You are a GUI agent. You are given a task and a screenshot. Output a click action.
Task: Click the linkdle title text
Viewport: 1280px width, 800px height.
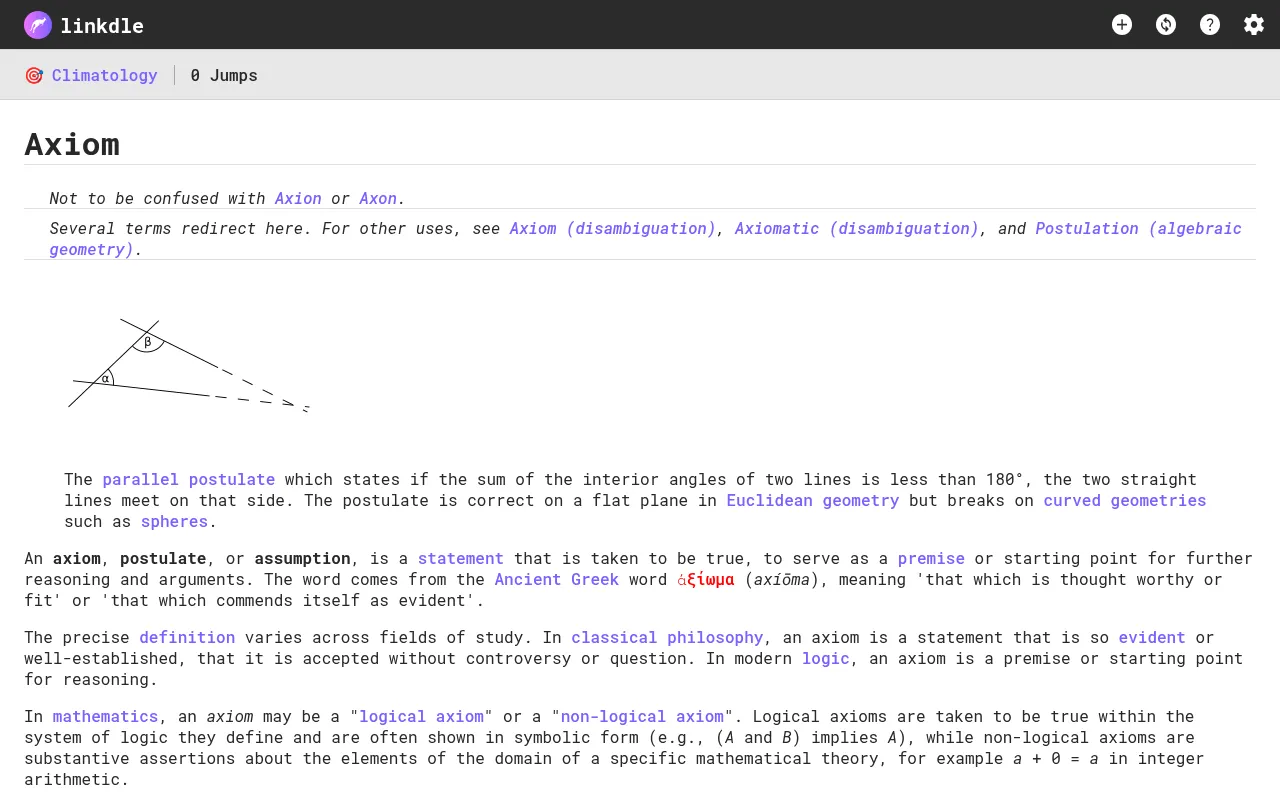pyautogui.click(x=102, y=26)
